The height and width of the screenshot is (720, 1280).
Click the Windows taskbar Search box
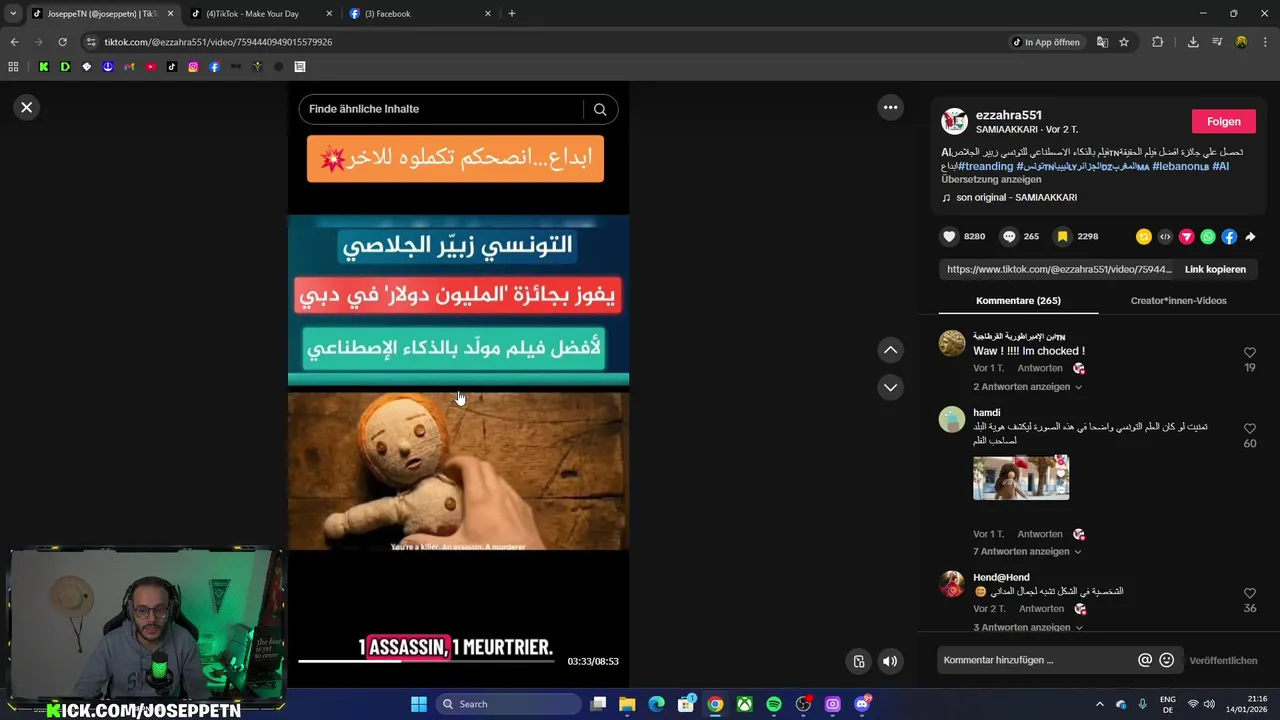(507, 704)
